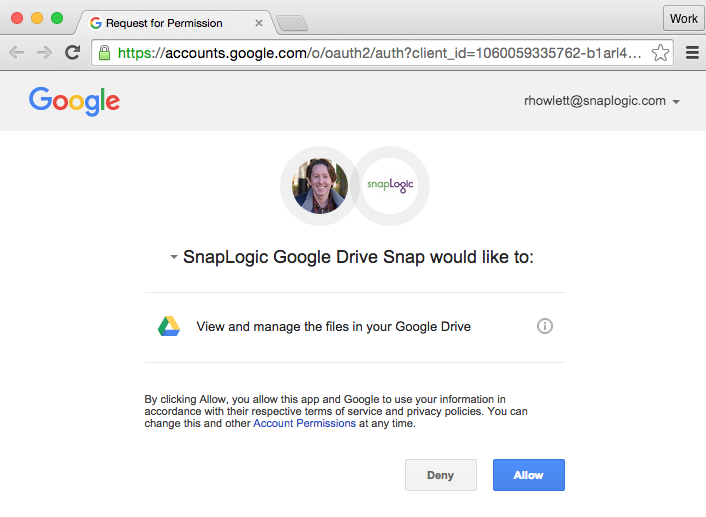The width and height of the screenshot is (706, 517).
Task: Click the Deny button
Action: pyautogui.click(x=441, y=475)
